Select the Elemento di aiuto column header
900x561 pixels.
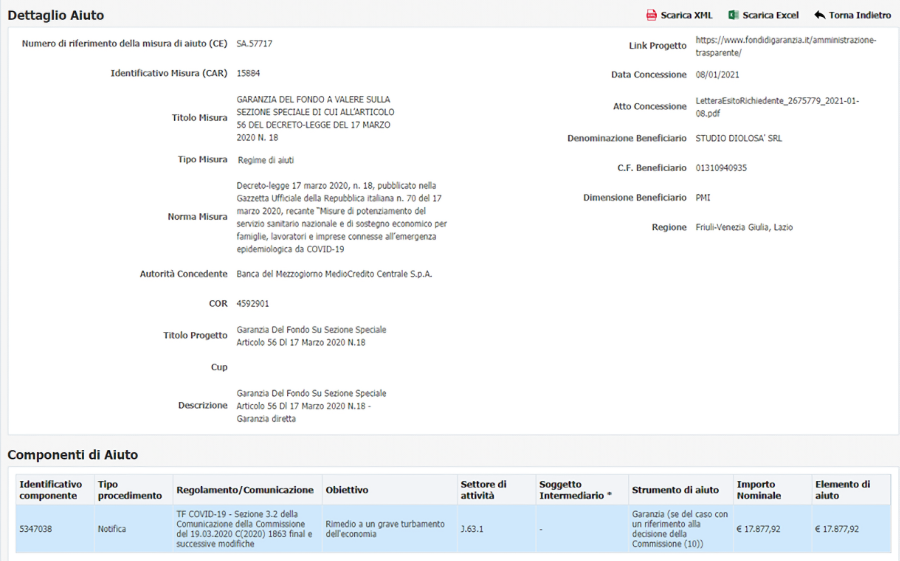pos(851,490)
